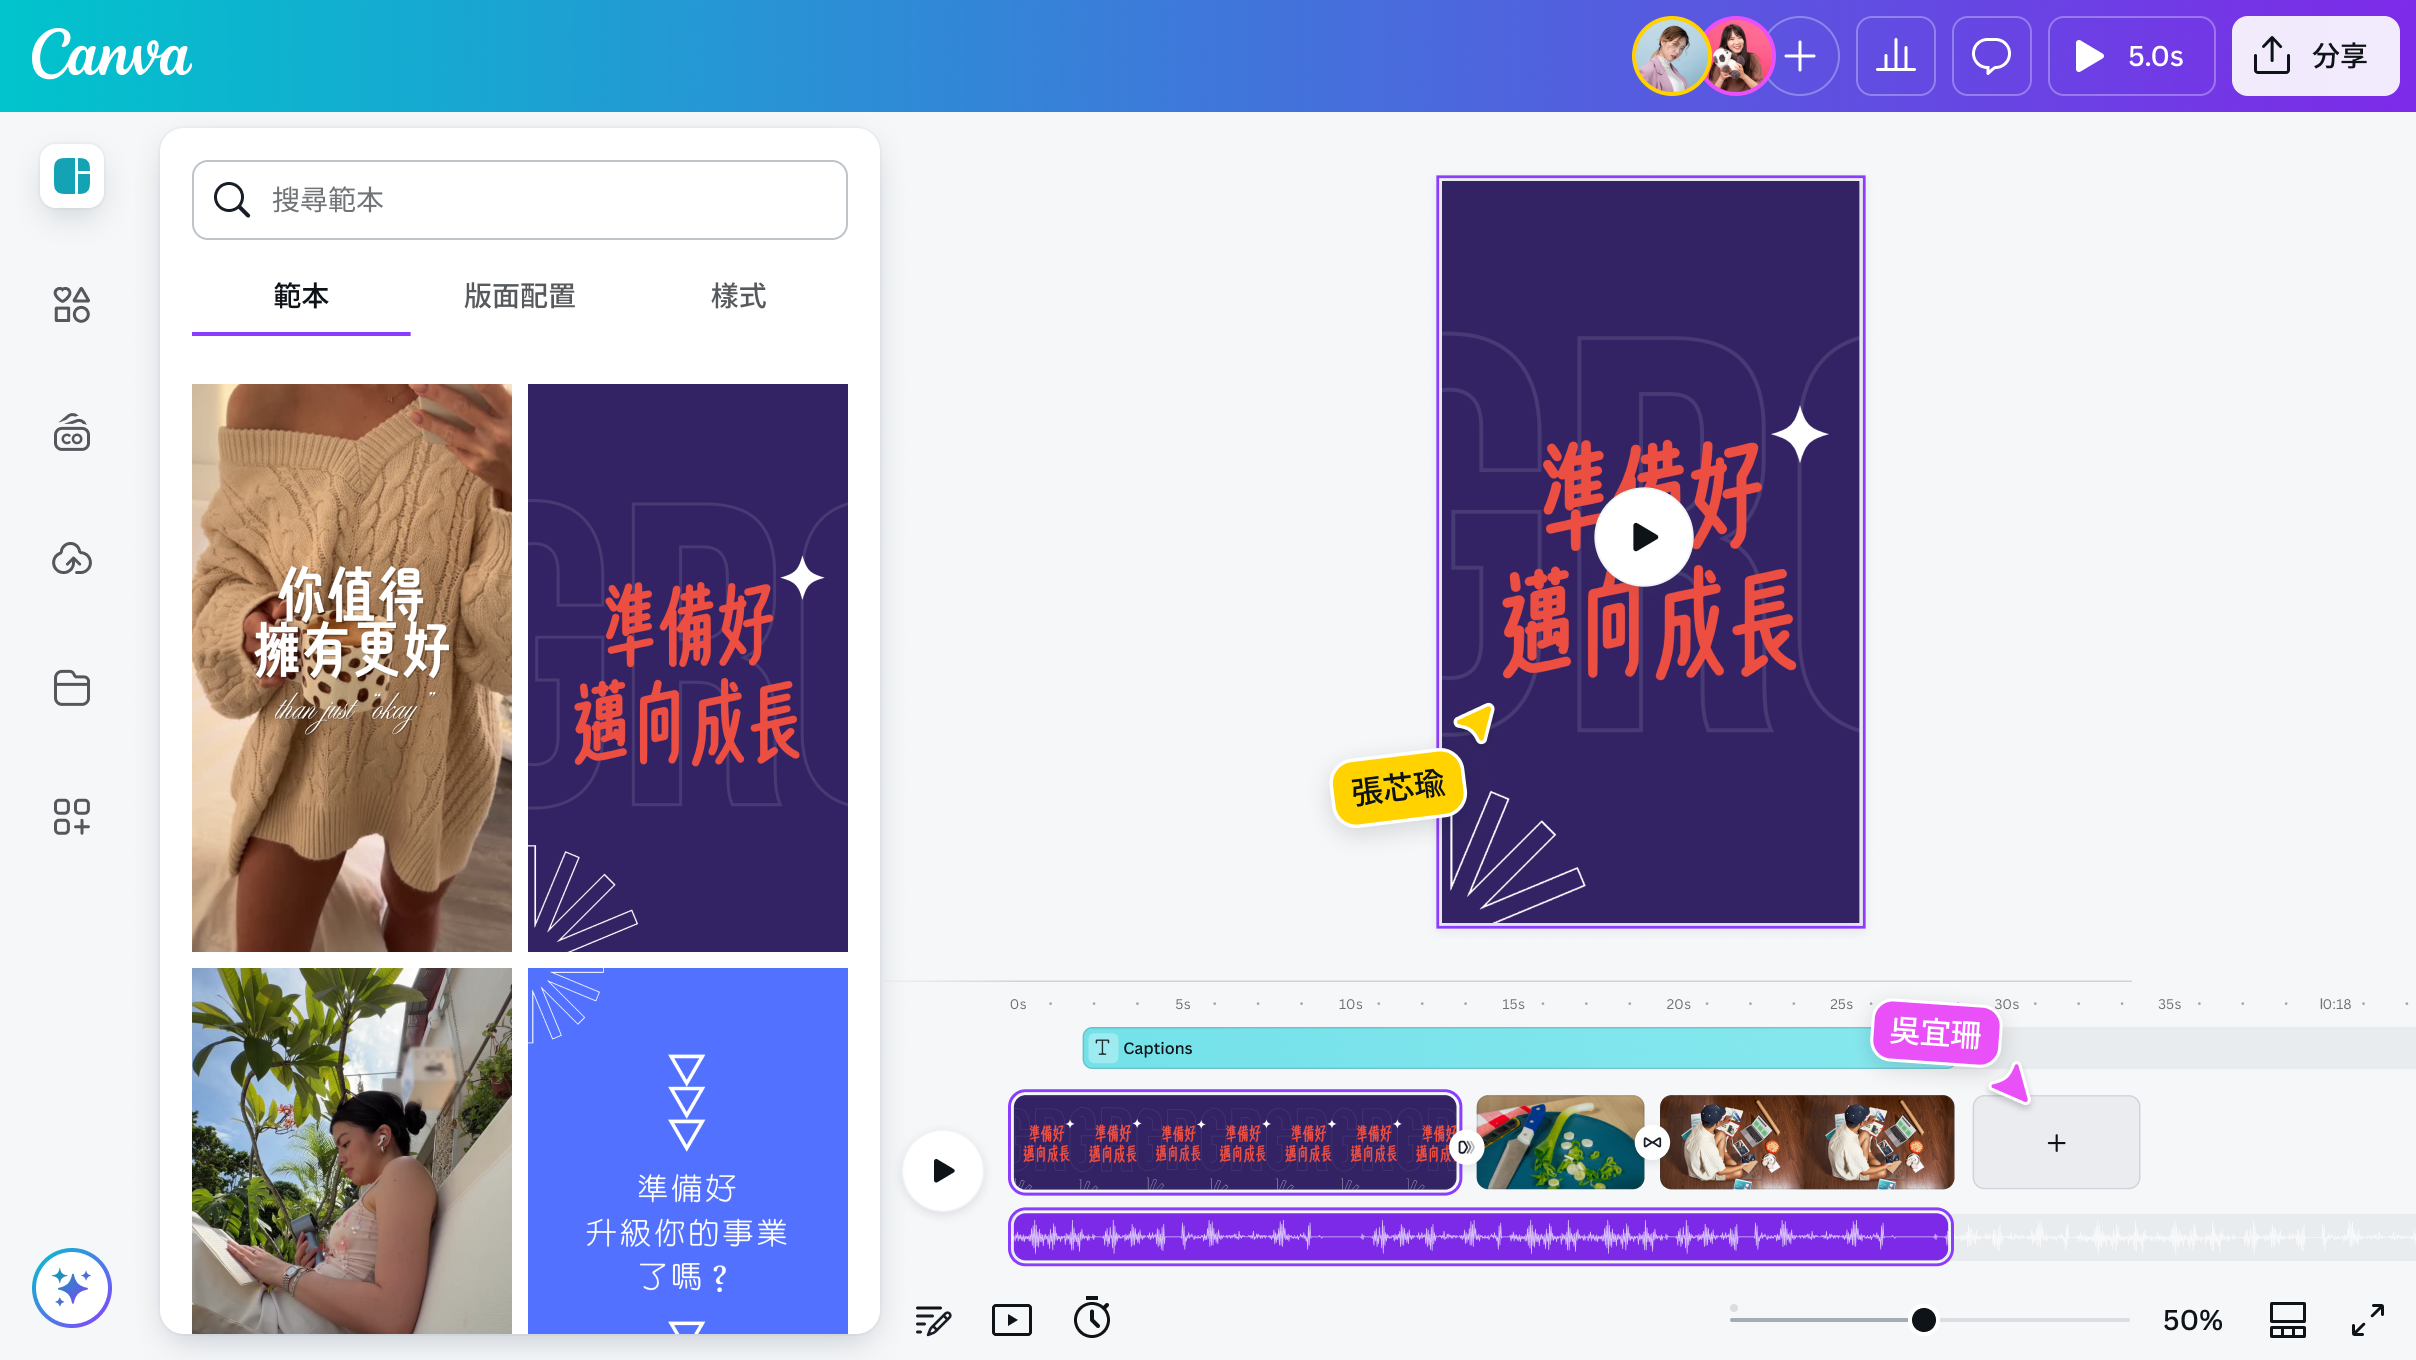
Task: Add a new page to the timeline
Action: pyautogui.click(x=2056, y=1142)
